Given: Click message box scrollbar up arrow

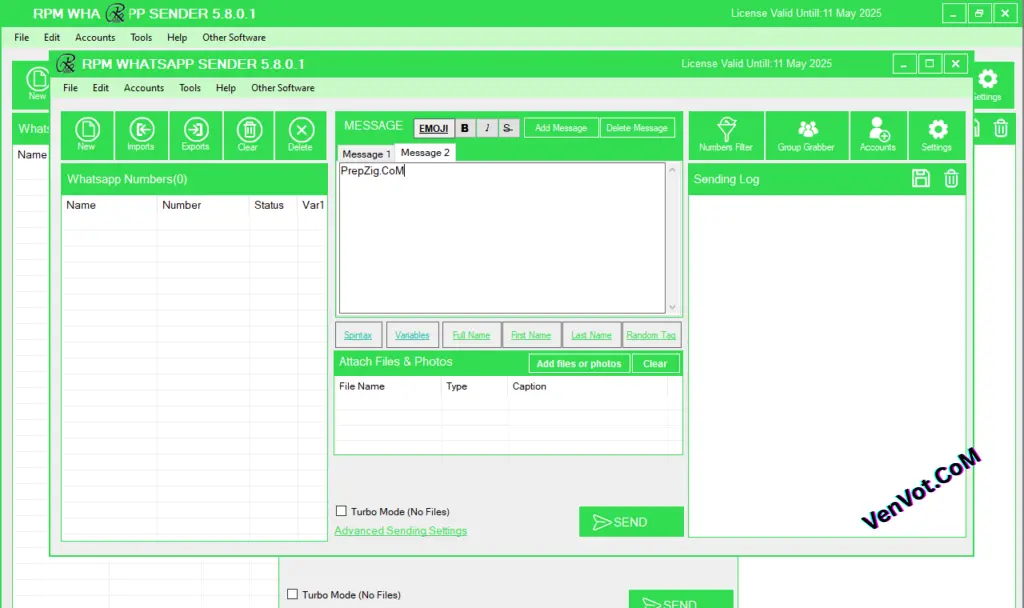Looking at the screenshot, I should click(673, 170).
